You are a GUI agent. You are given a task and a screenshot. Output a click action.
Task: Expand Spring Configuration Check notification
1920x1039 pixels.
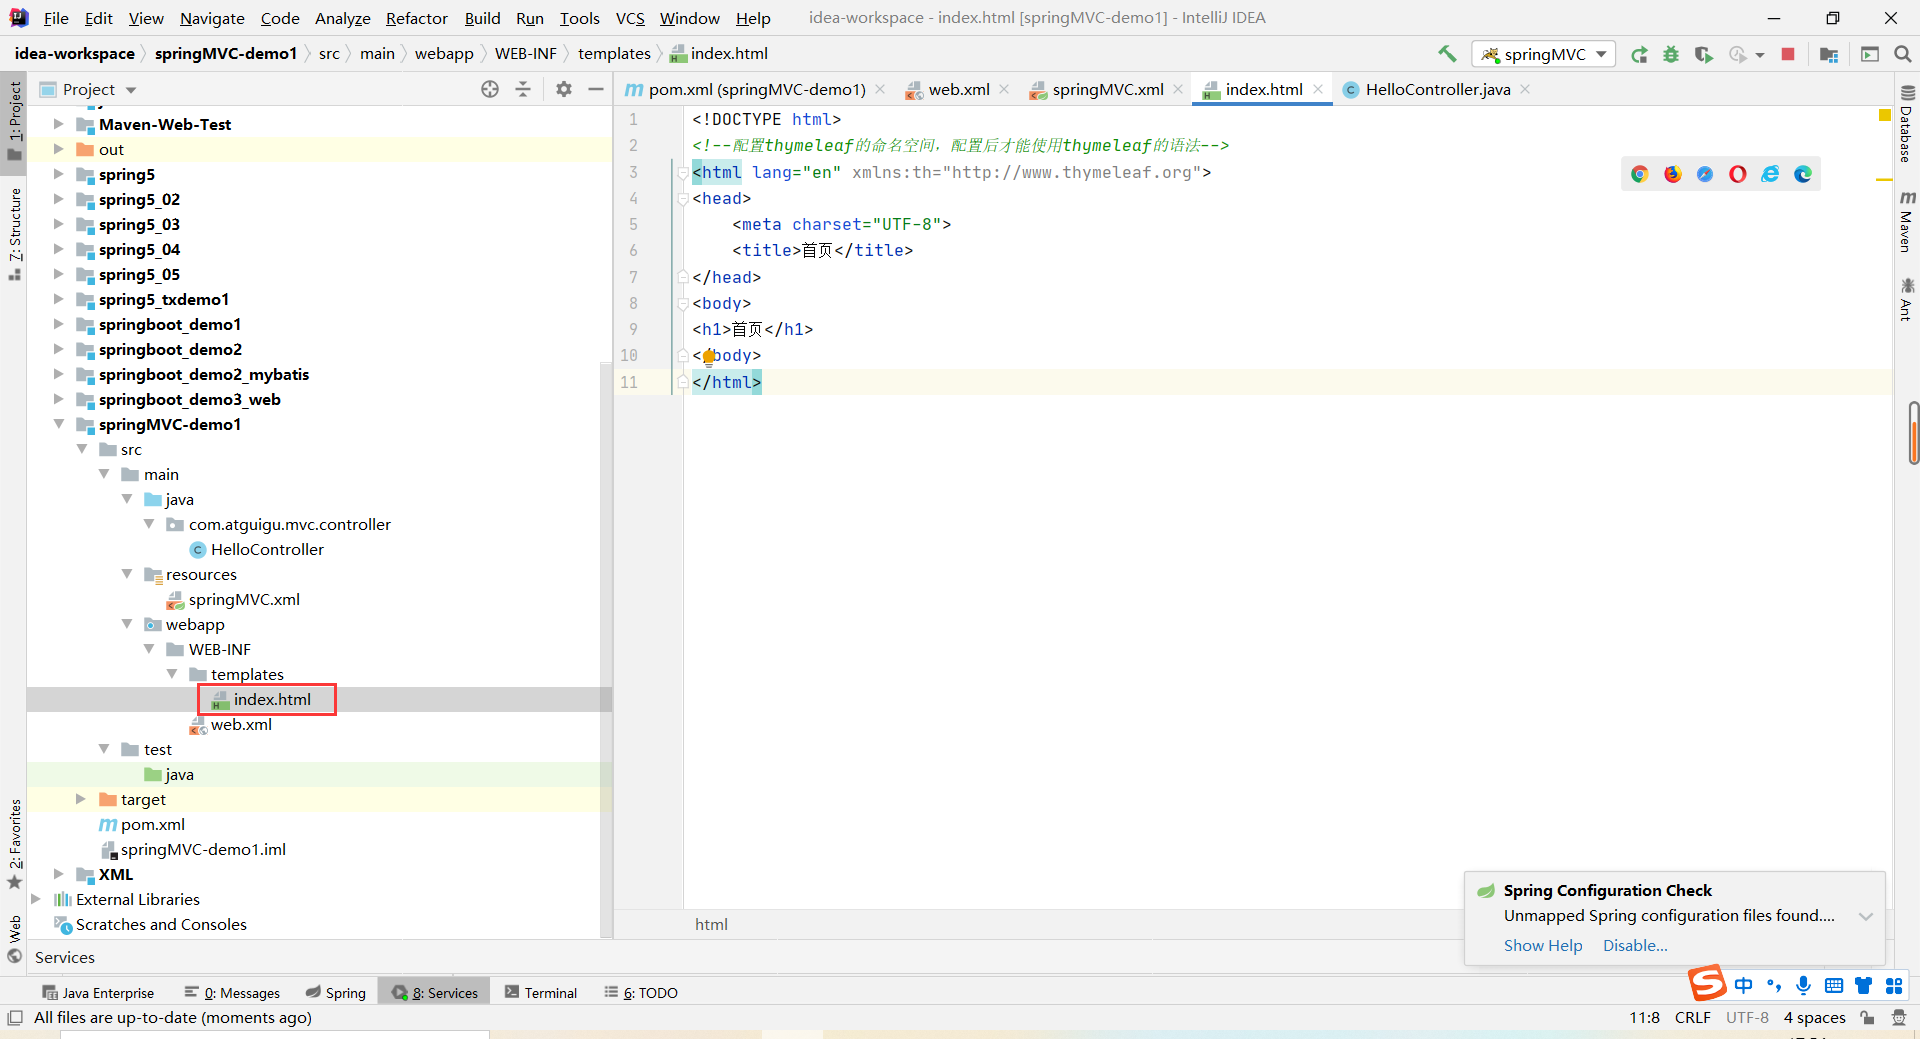1865,917
